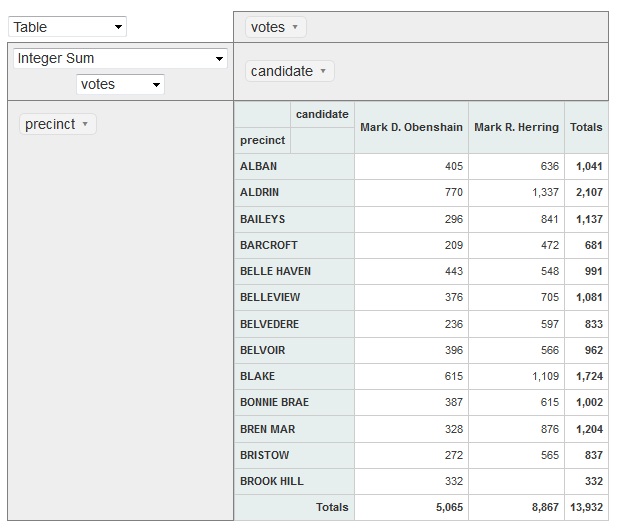Click the grand total cell 13,932
622x531 pixels.
[x=586, y=507]
